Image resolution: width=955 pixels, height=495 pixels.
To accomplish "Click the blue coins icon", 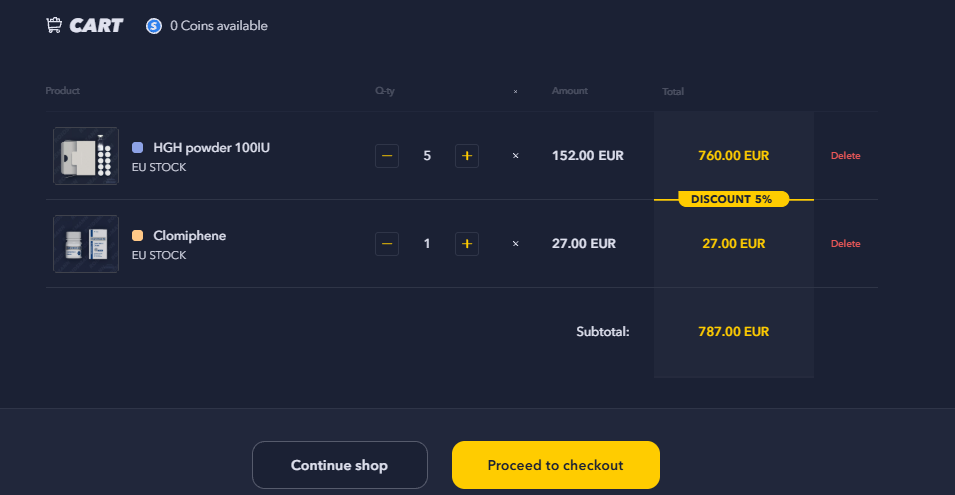I will tap(154, 26).
